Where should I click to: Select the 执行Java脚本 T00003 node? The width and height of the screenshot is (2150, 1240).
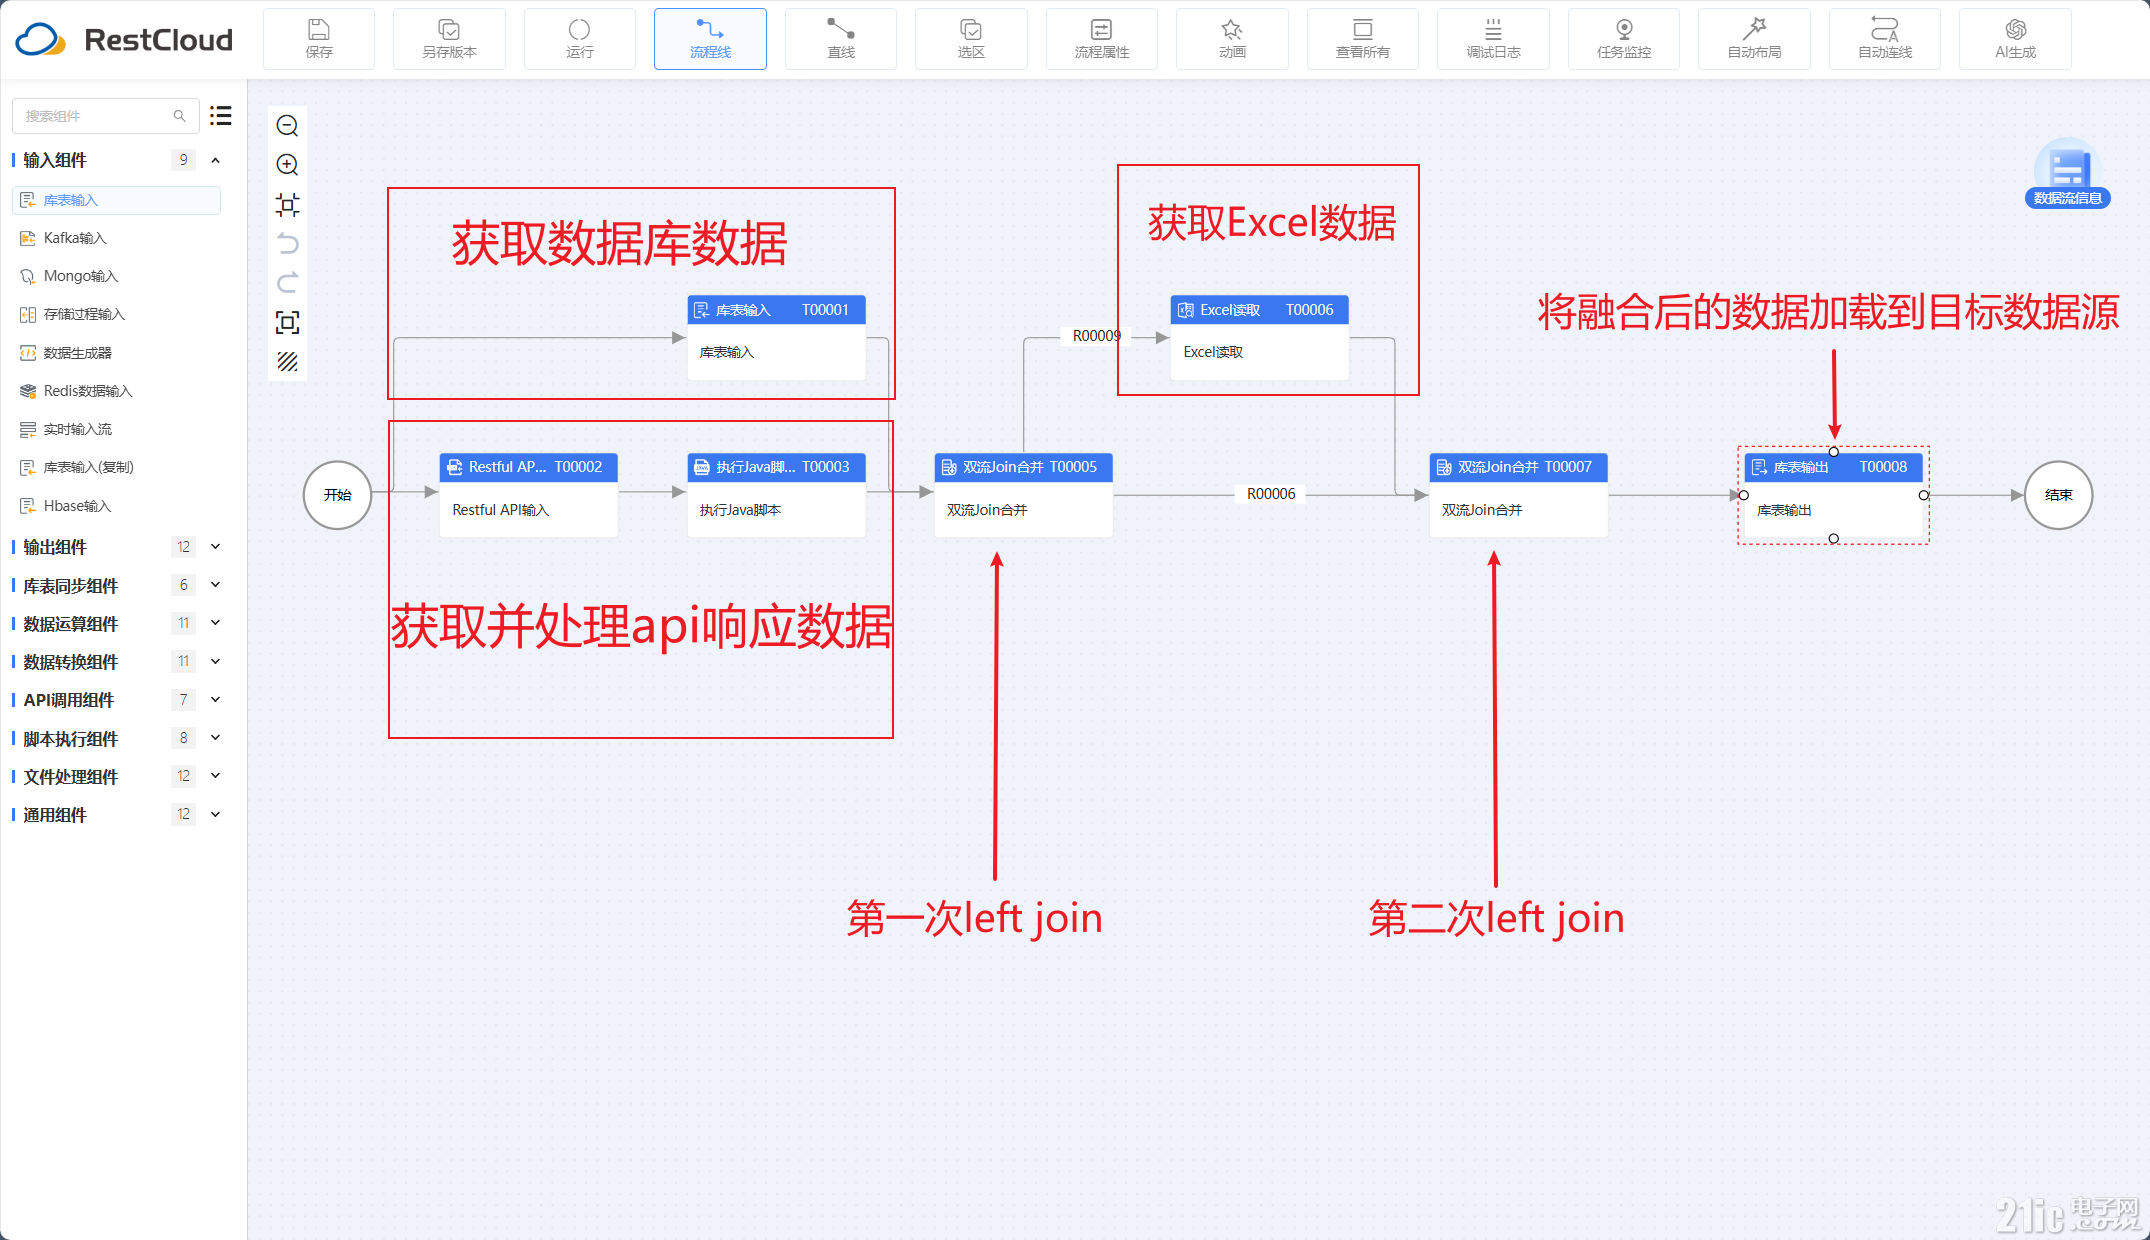tap(776, 495)
